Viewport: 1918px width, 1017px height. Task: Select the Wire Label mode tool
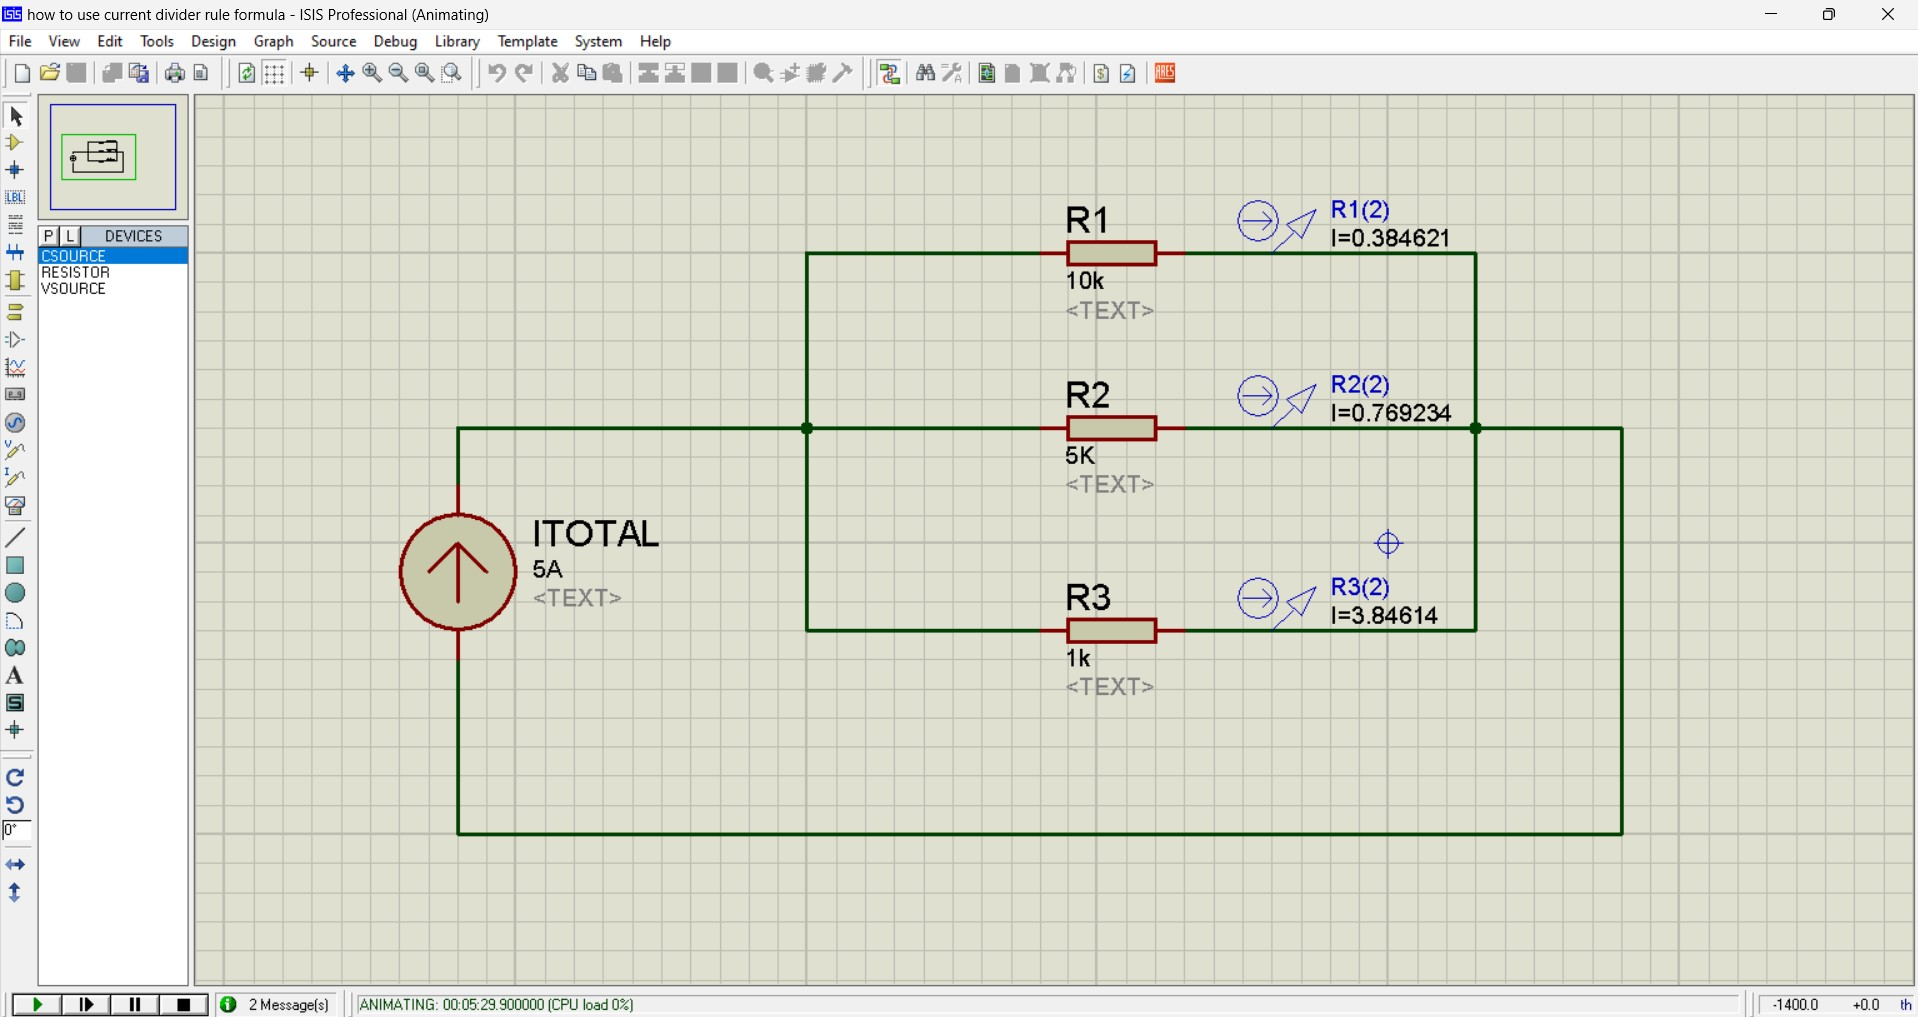click(x=15, y=197)
